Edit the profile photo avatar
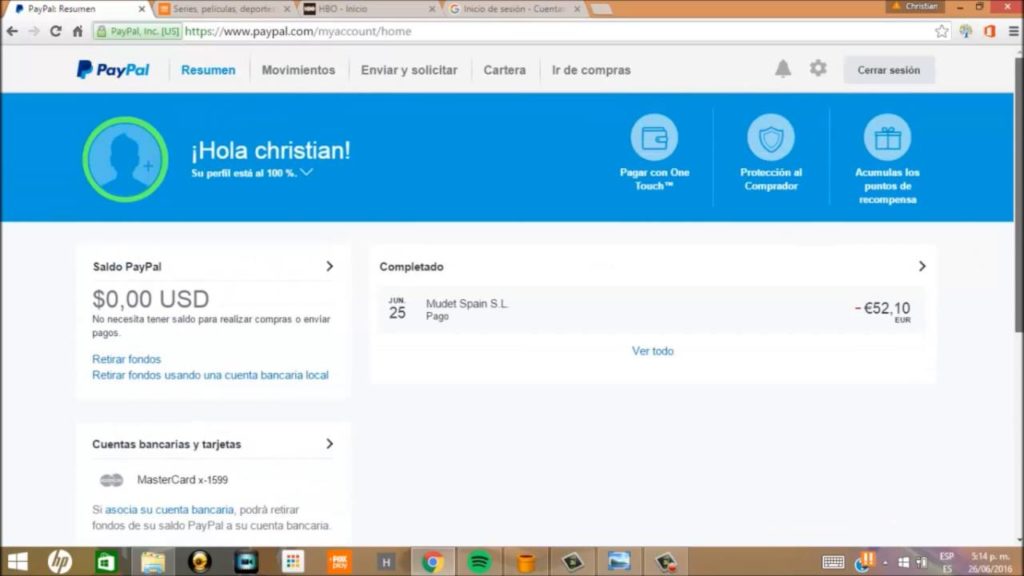Screen dimensions: 1024x576 pyautogui.click(x=125, y=158)
